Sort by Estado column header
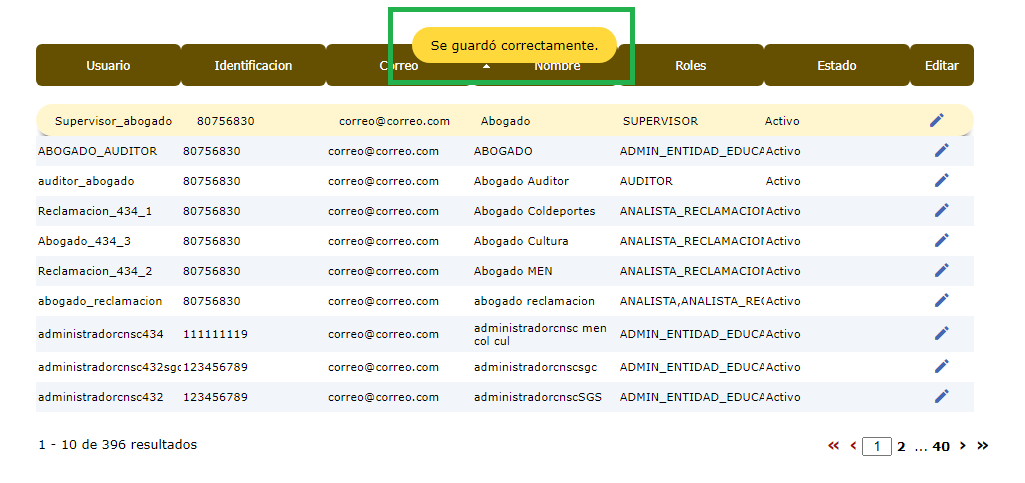1025x483 pixels. (836, 66)
